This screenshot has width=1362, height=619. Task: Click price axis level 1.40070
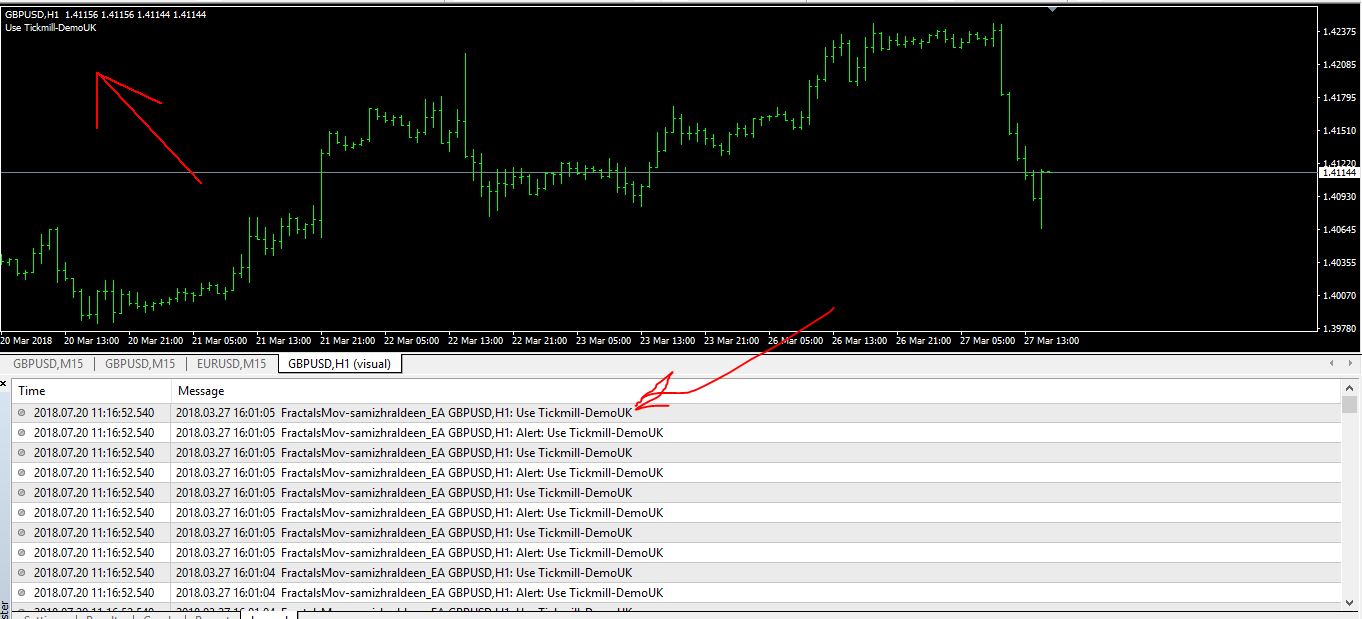(x=1338, y=296)
